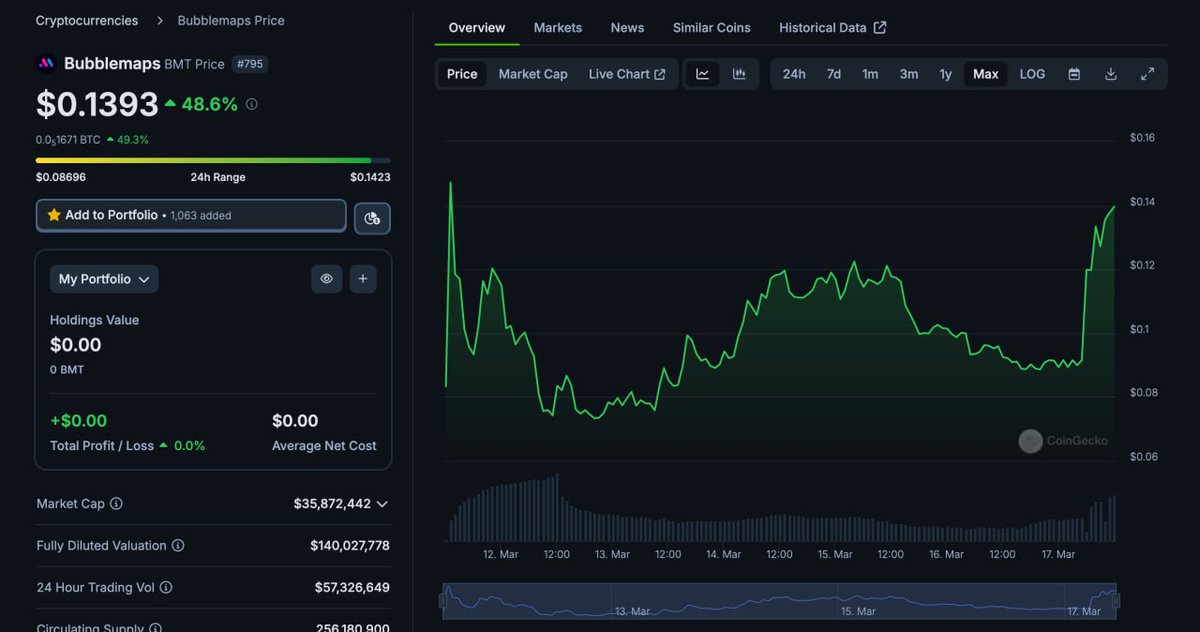Viewport: 1200px width, 632px height.
Task: Toggle holdings visibility with the eye icon
Action: [x=327, y=279]
